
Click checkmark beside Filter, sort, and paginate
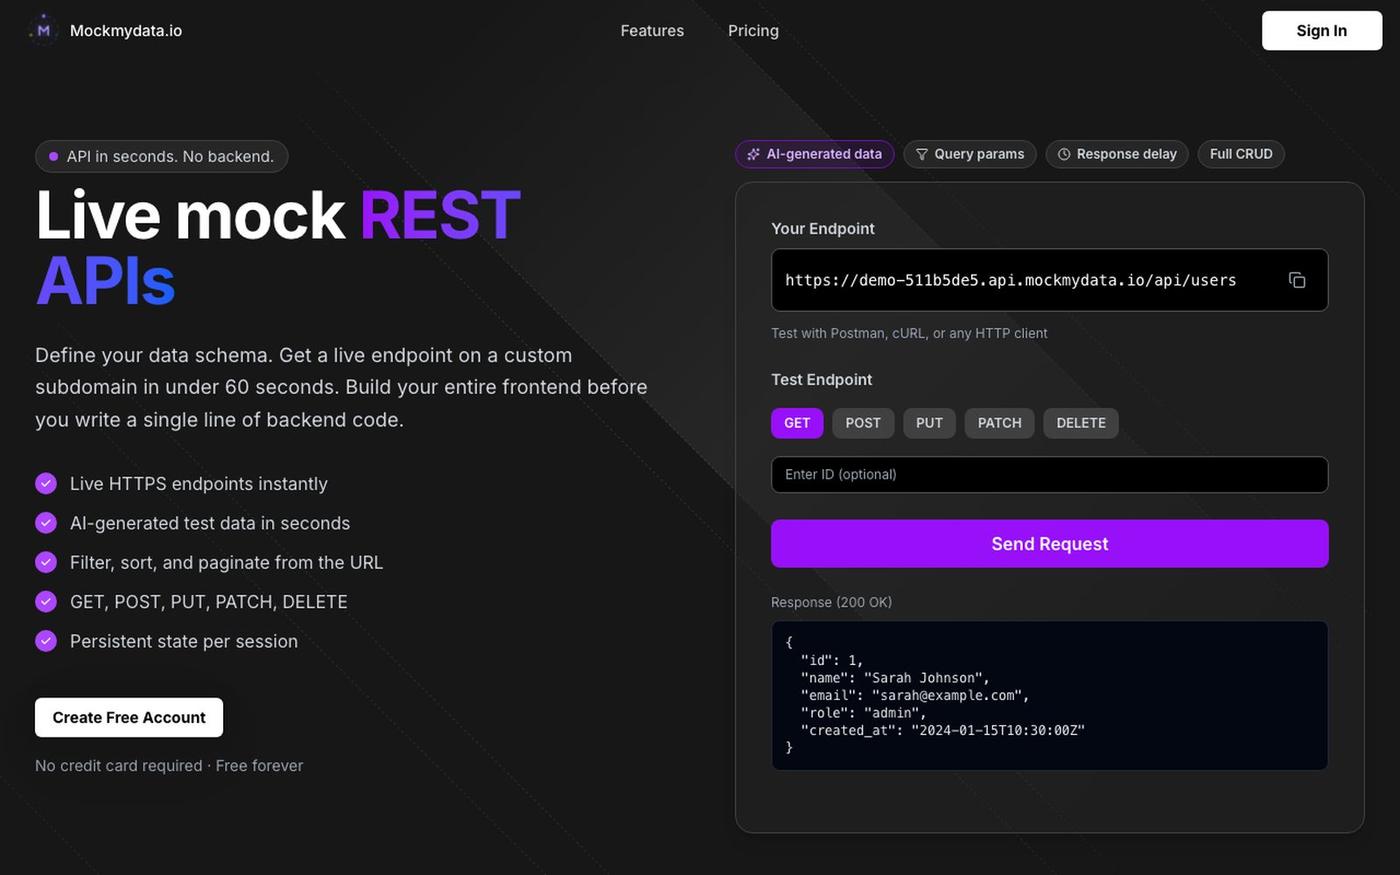[x=46, y=562]
